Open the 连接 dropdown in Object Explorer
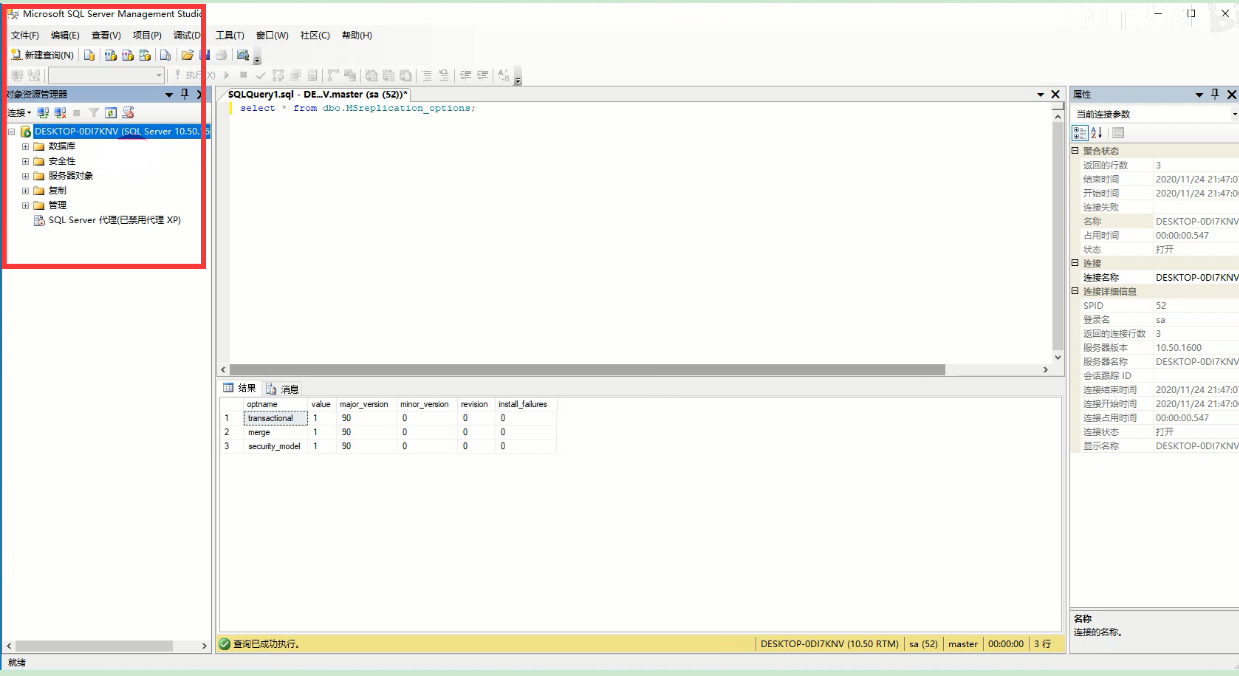The height and width of the screenshot is (676, 1239). pyautogui.click(x=20, y=113)
